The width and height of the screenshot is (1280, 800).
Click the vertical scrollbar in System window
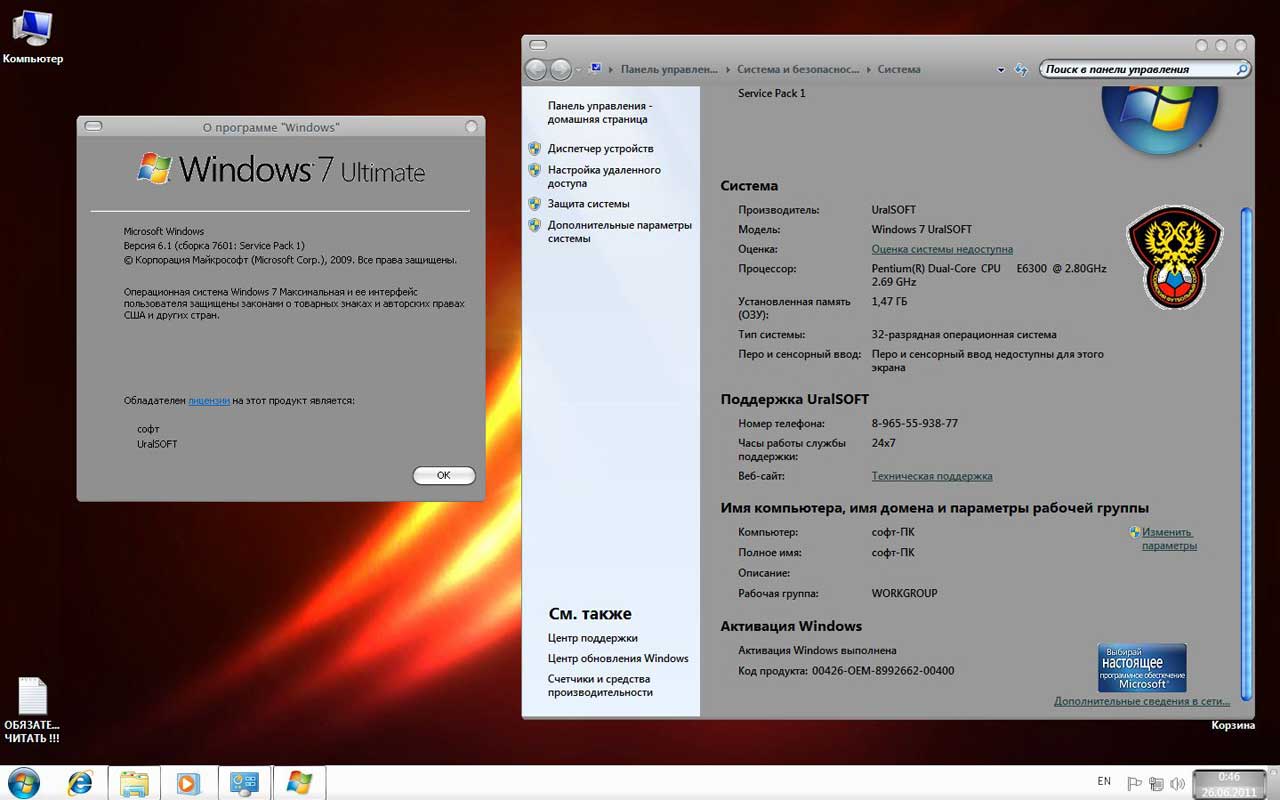click(1246, 450)
